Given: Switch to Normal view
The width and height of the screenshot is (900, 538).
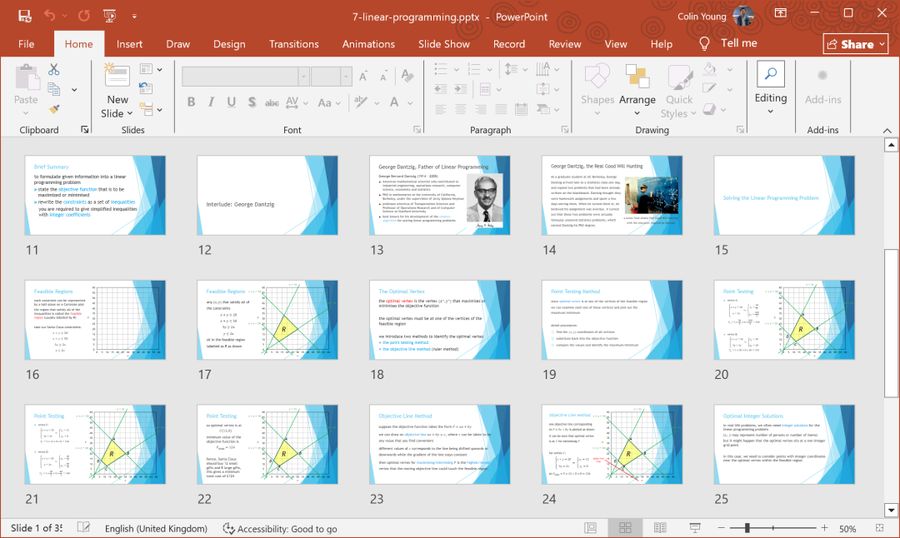Looking at the screenshot, I should point(593,528).
